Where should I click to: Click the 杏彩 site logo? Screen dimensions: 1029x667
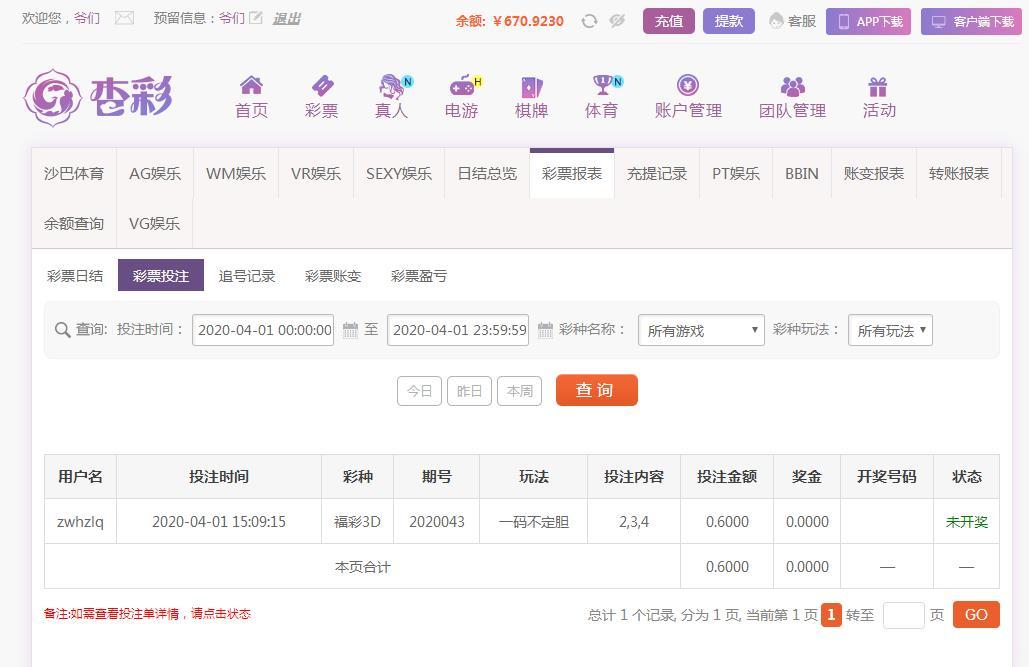pos(98,98)
